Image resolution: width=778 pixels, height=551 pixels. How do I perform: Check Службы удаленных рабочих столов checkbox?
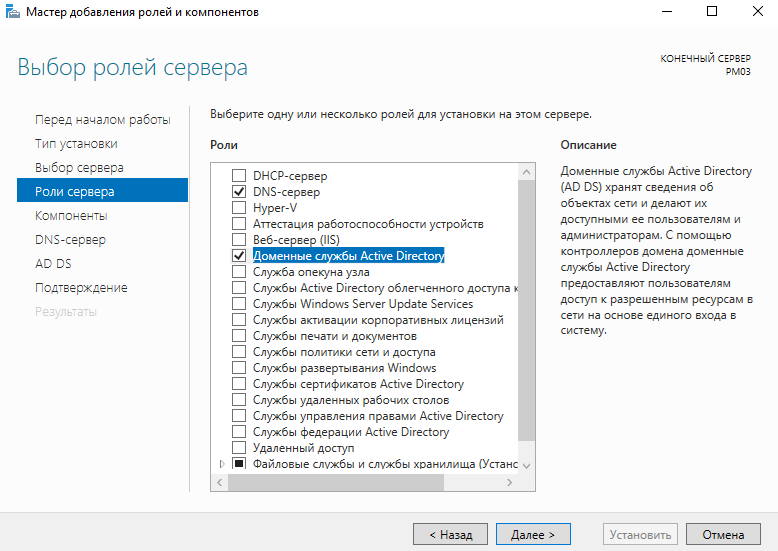point(239,400)
